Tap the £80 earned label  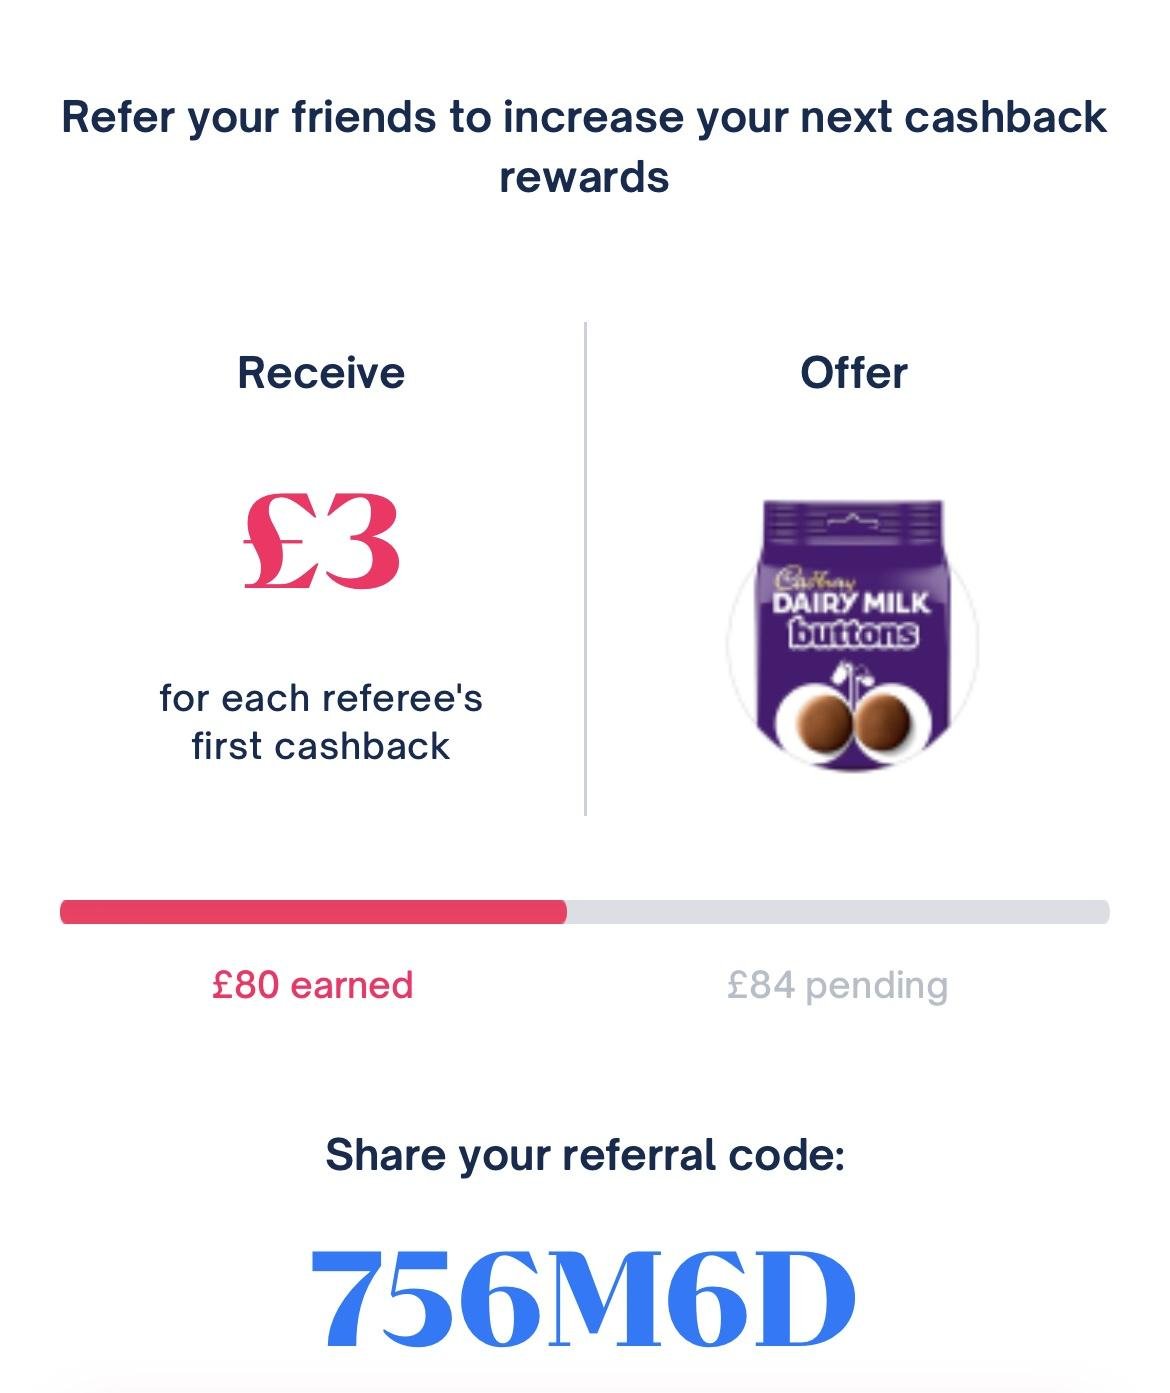[x=313, y=985]
